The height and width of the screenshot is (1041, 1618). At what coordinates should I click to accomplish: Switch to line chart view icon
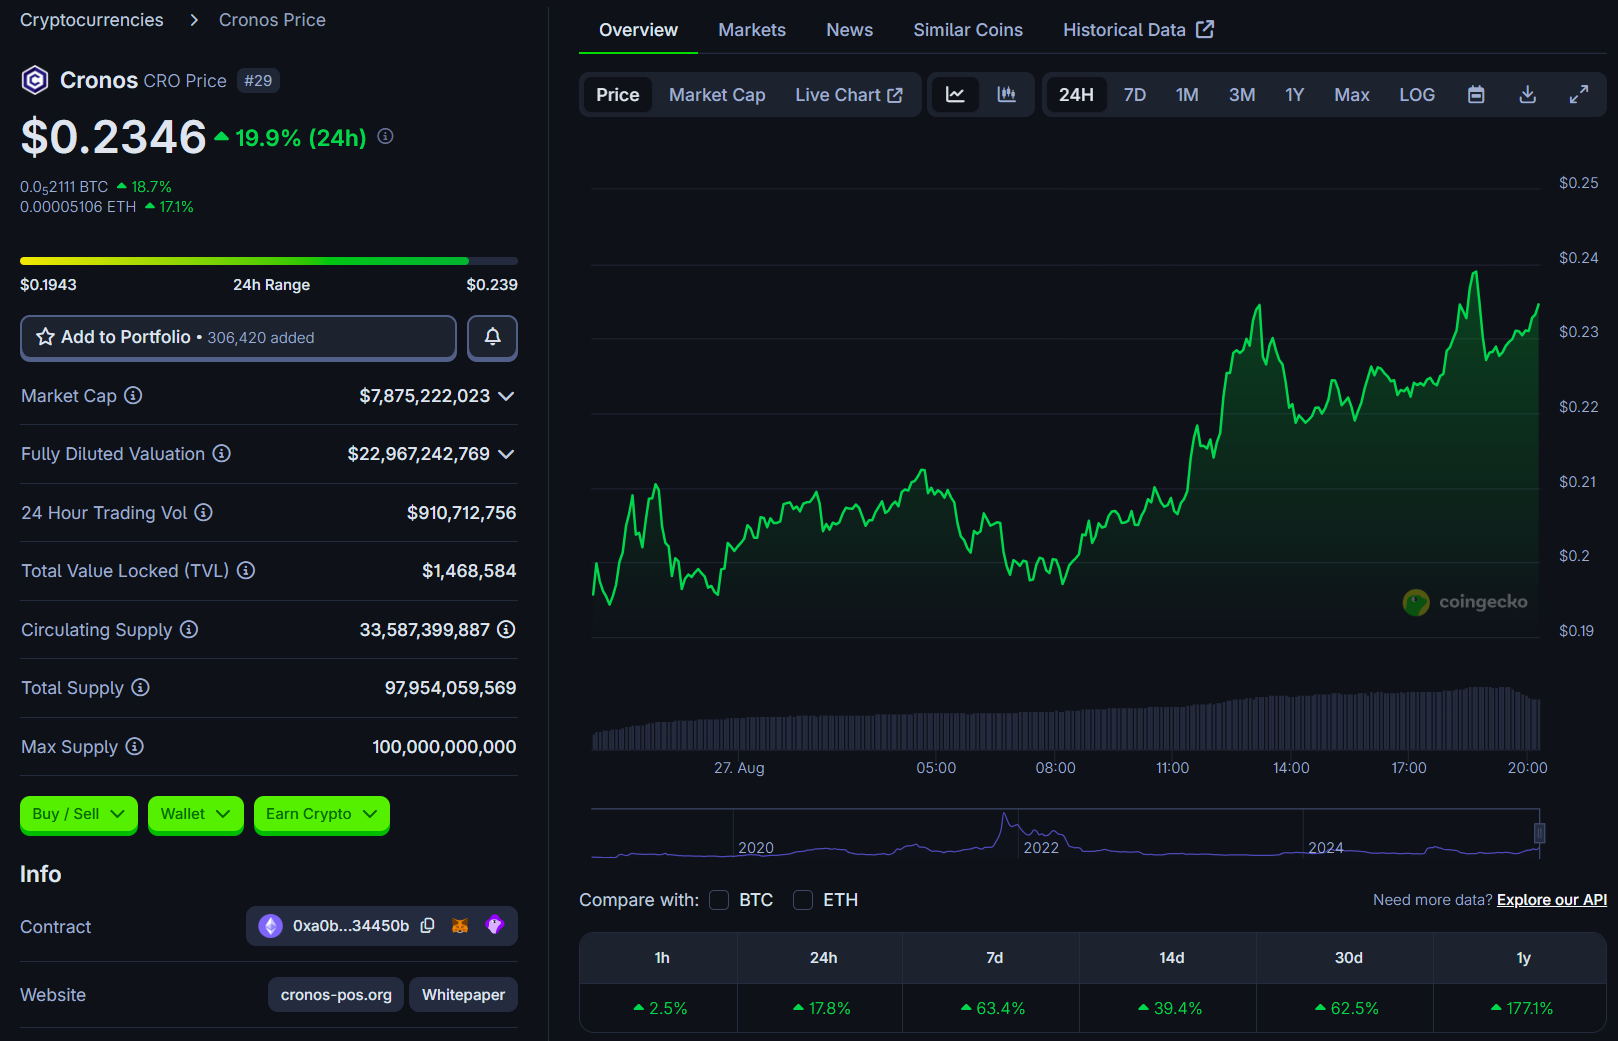pos(955,95)
